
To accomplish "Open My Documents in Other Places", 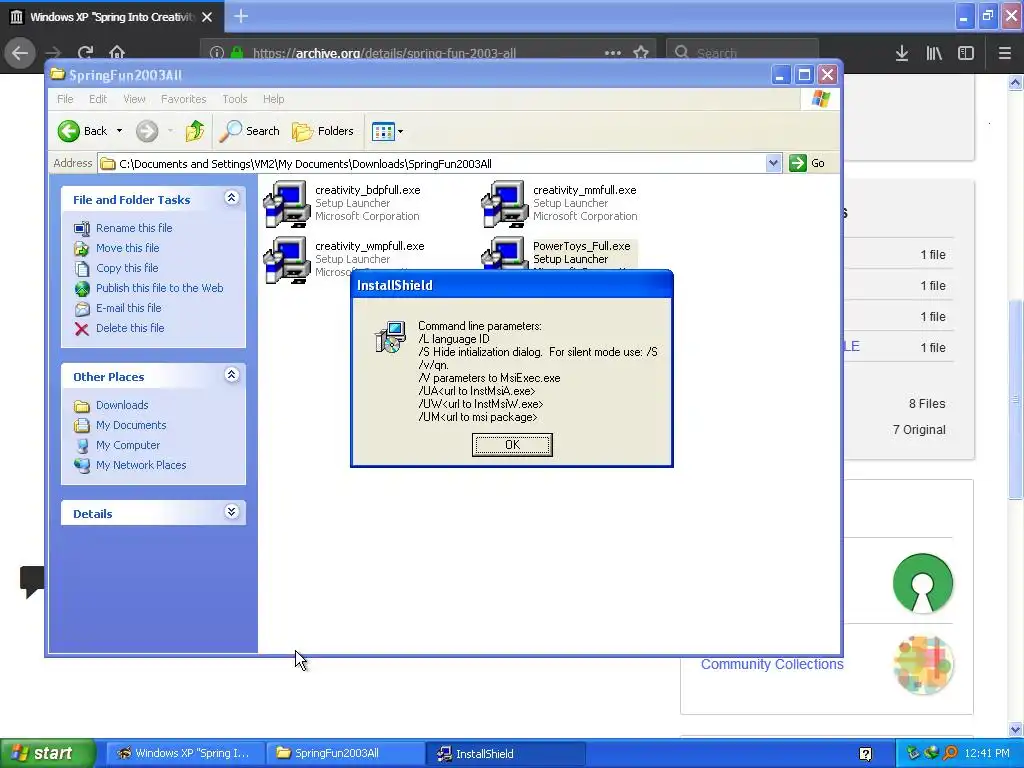I will pos(131,425).
